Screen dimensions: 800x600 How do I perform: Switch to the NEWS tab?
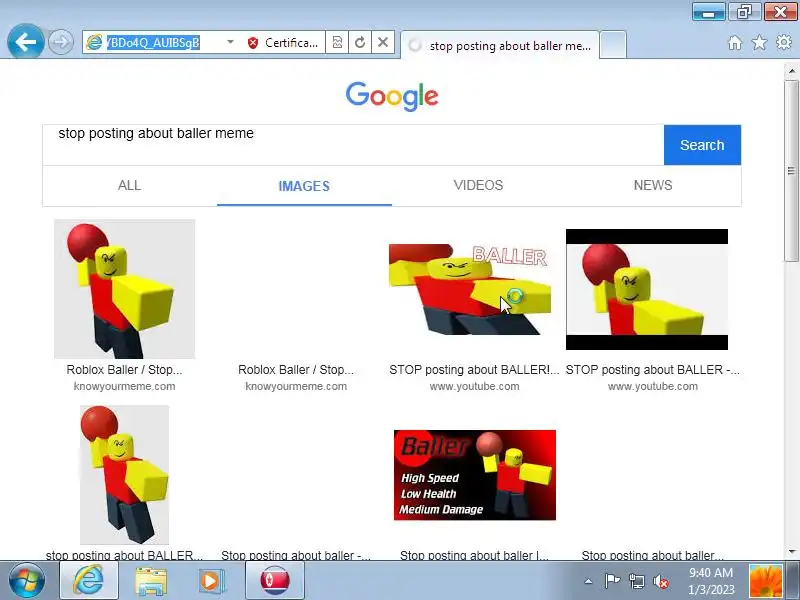click(x=653, y=185)
